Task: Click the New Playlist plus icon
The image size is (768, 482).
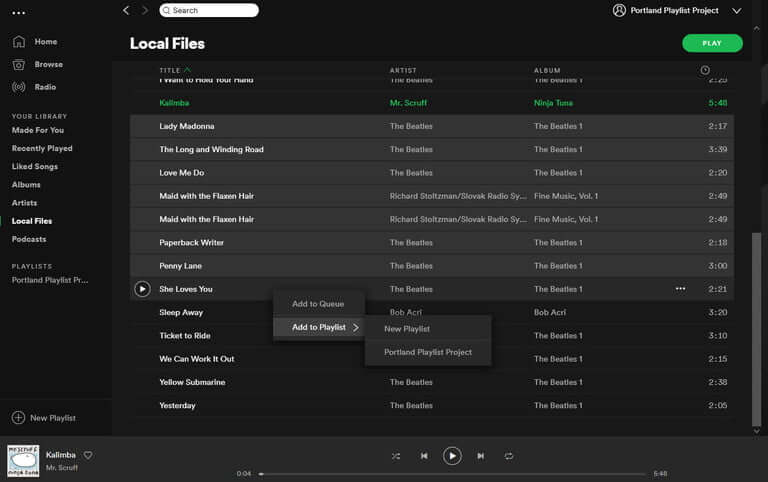Action: coord(18,418)
